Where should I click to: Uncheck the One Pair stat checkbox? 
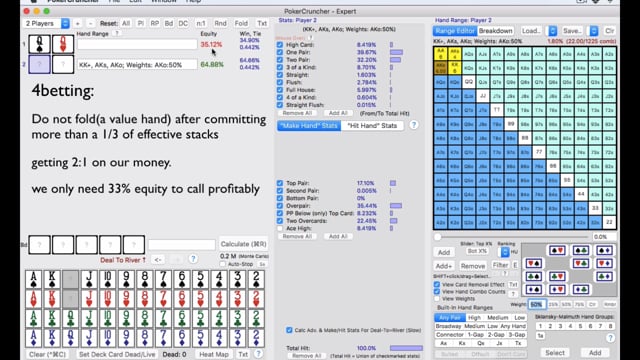[280, 52]
